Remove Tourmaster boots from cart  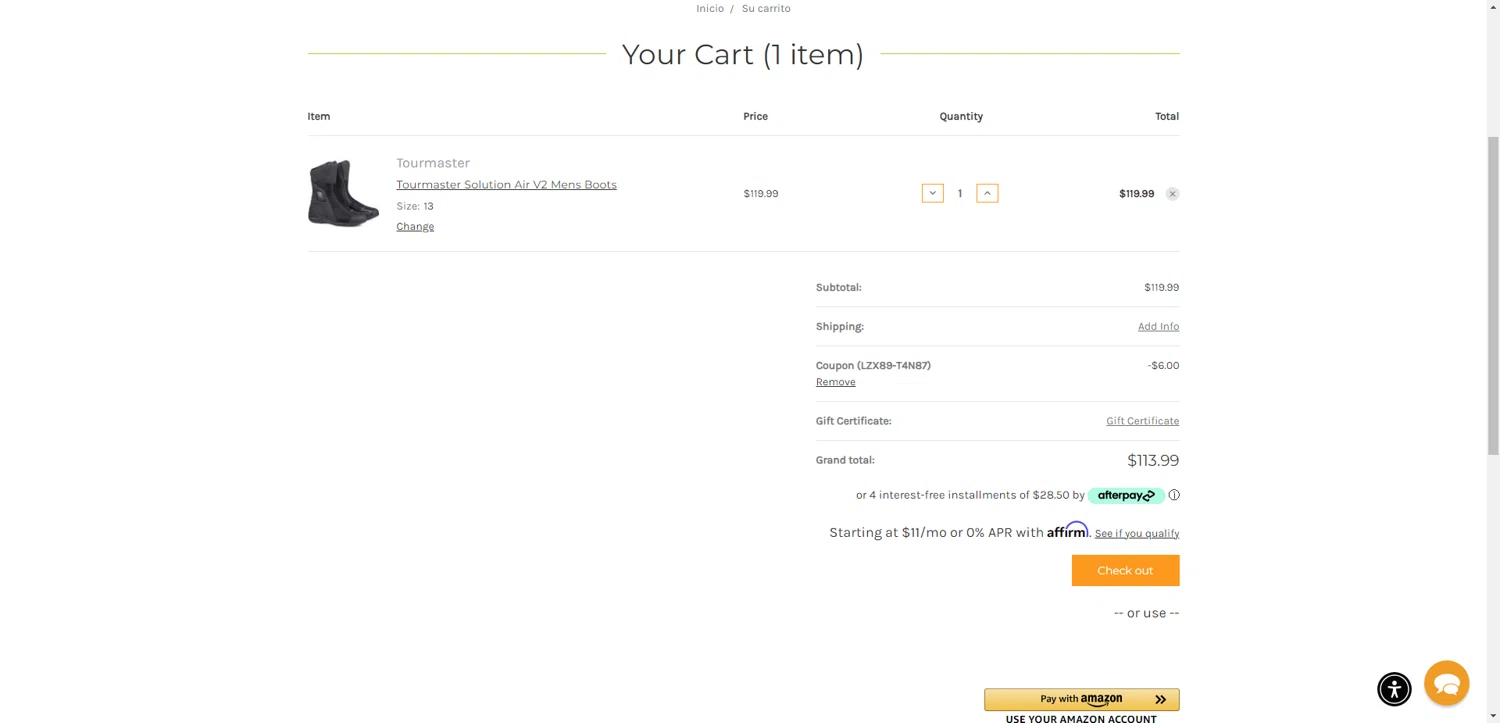click(1172, 194)
